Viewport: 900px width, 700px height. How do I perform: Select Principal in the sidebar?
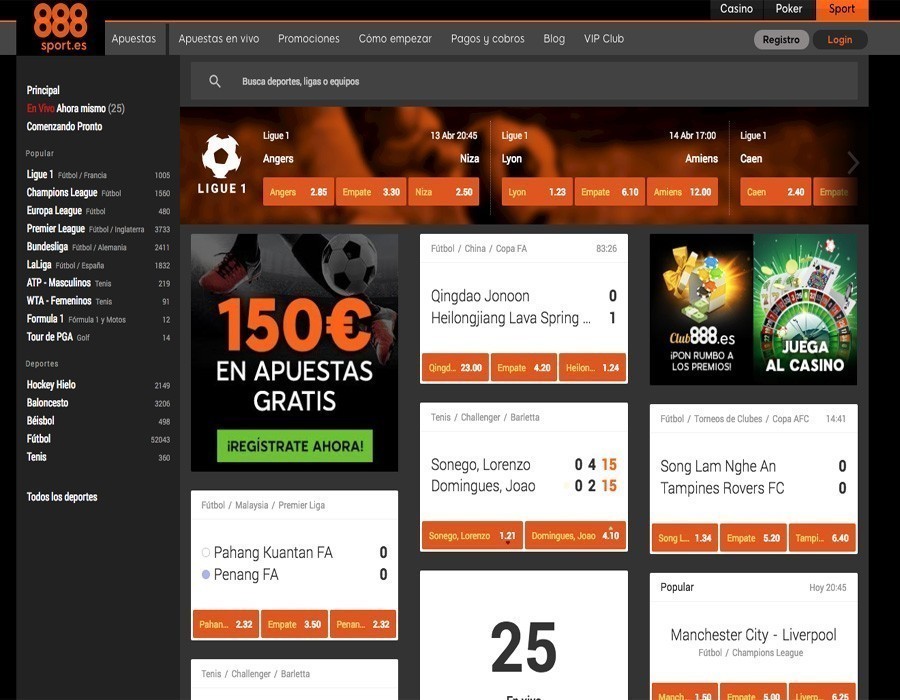coord(43,90)
